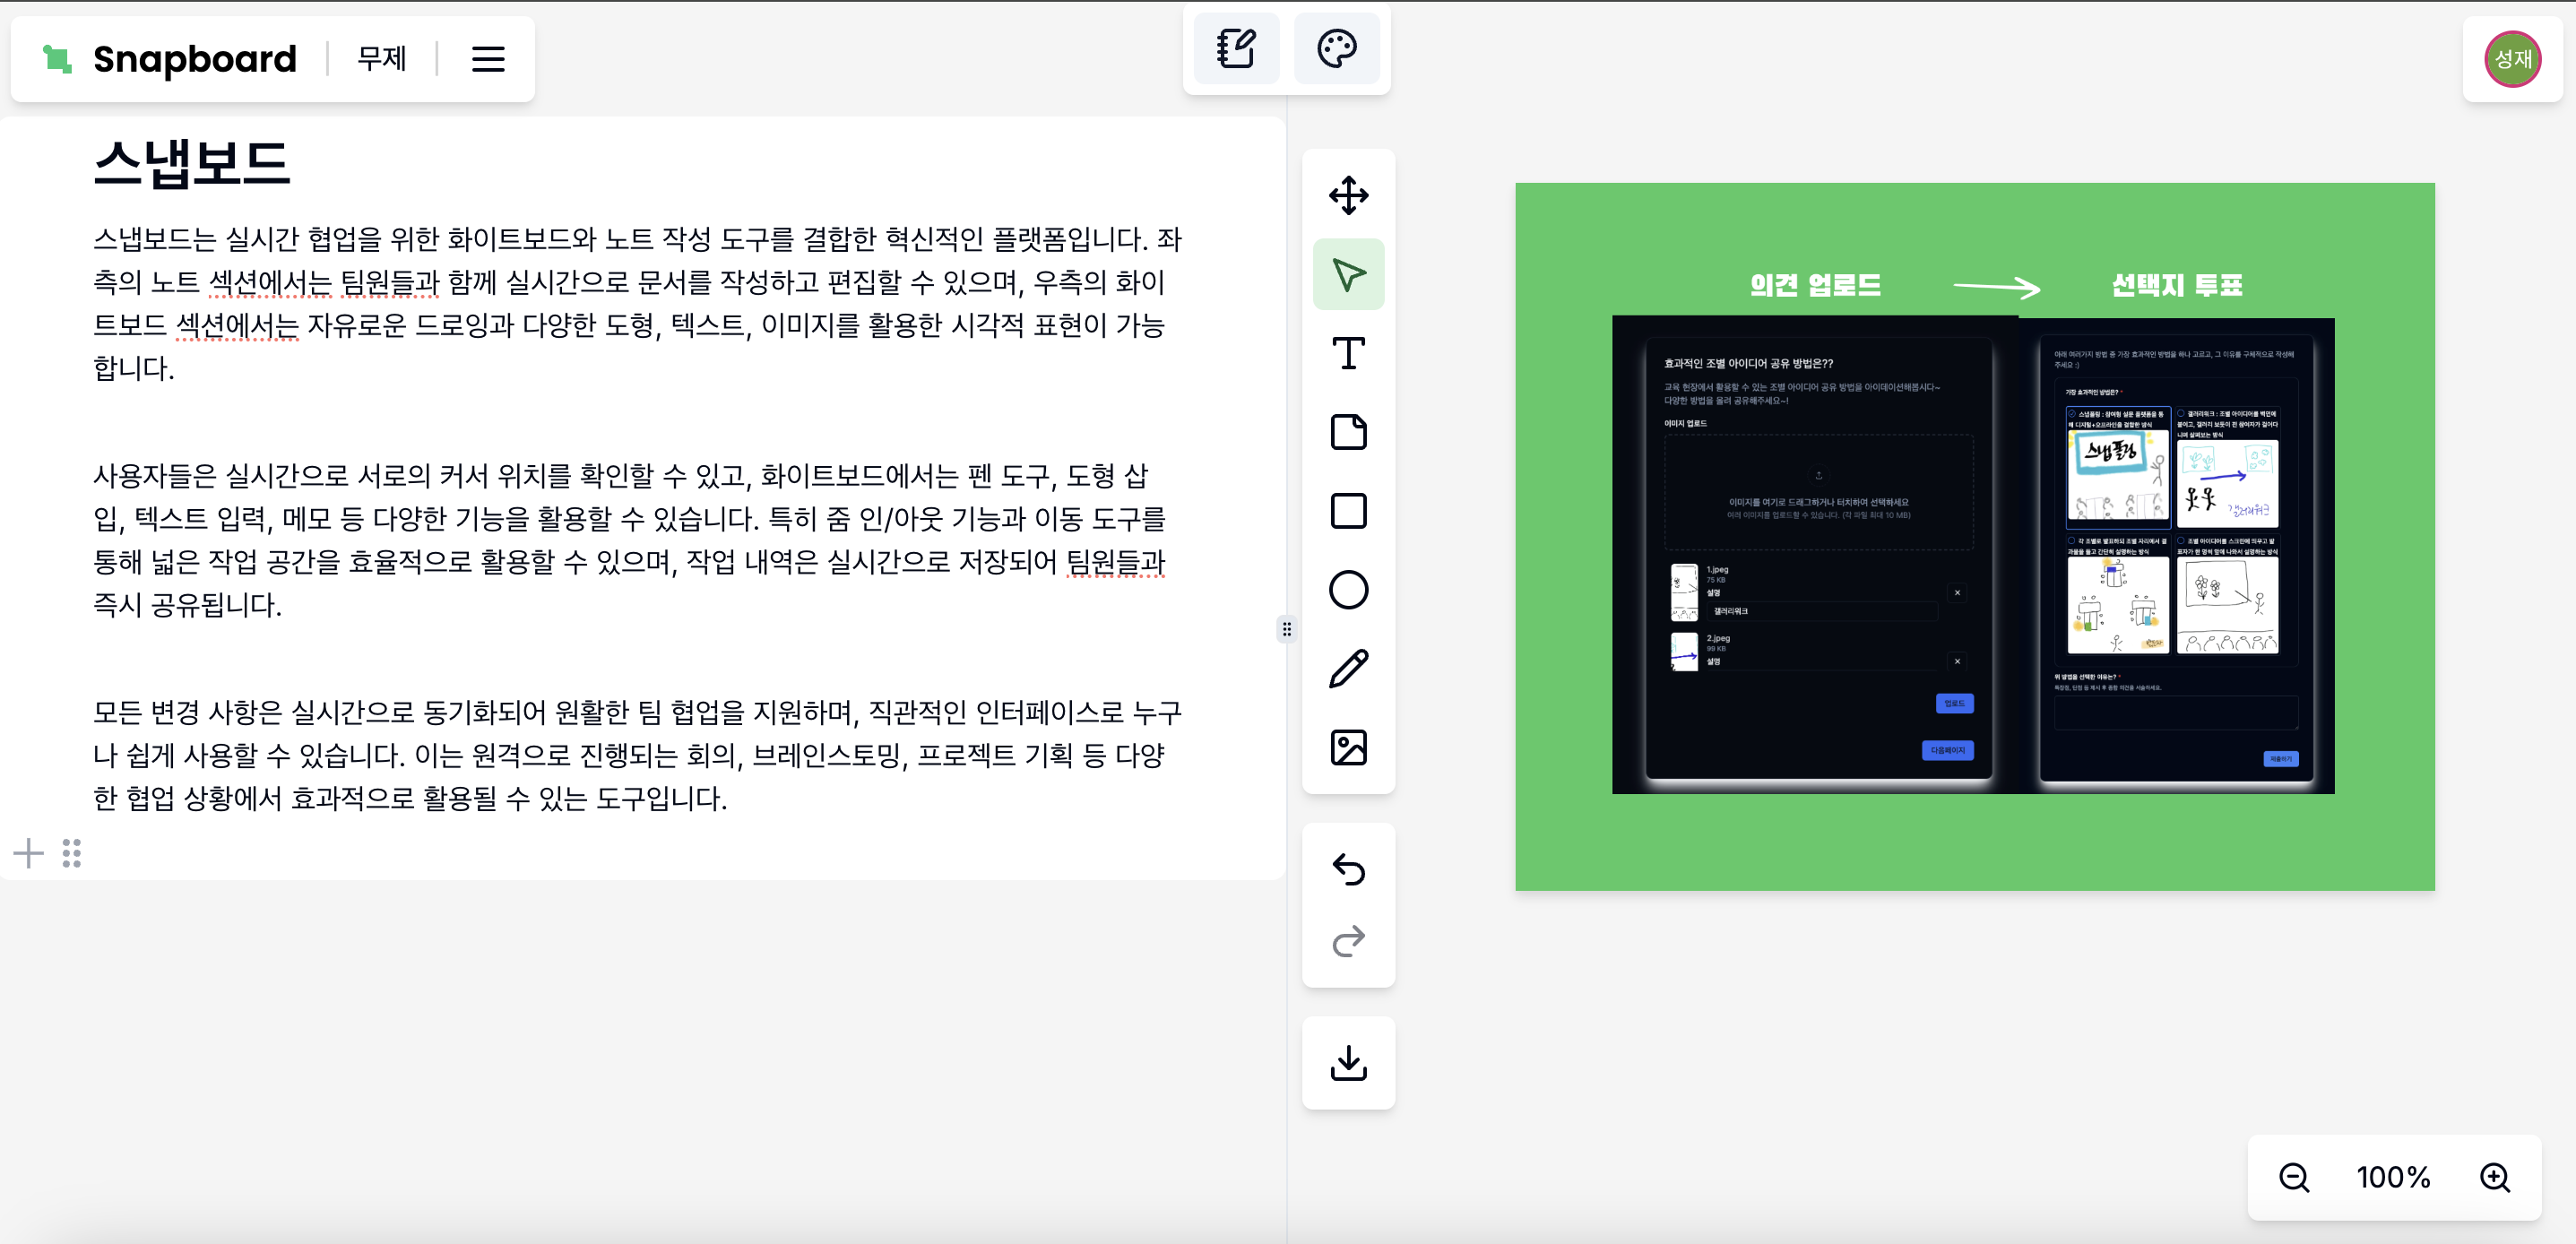Viewport: 2576px width, 1244px height.
Task: Click the add block plus icon
Action: (x=29, y=853)
